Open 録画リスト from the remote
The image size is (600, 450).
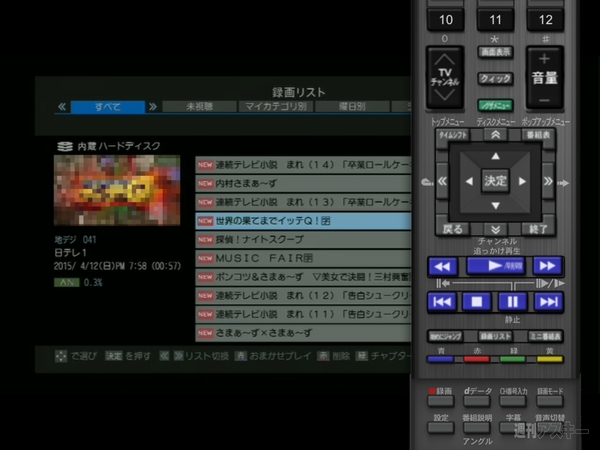pyautogui.click(x=496, y=336)
